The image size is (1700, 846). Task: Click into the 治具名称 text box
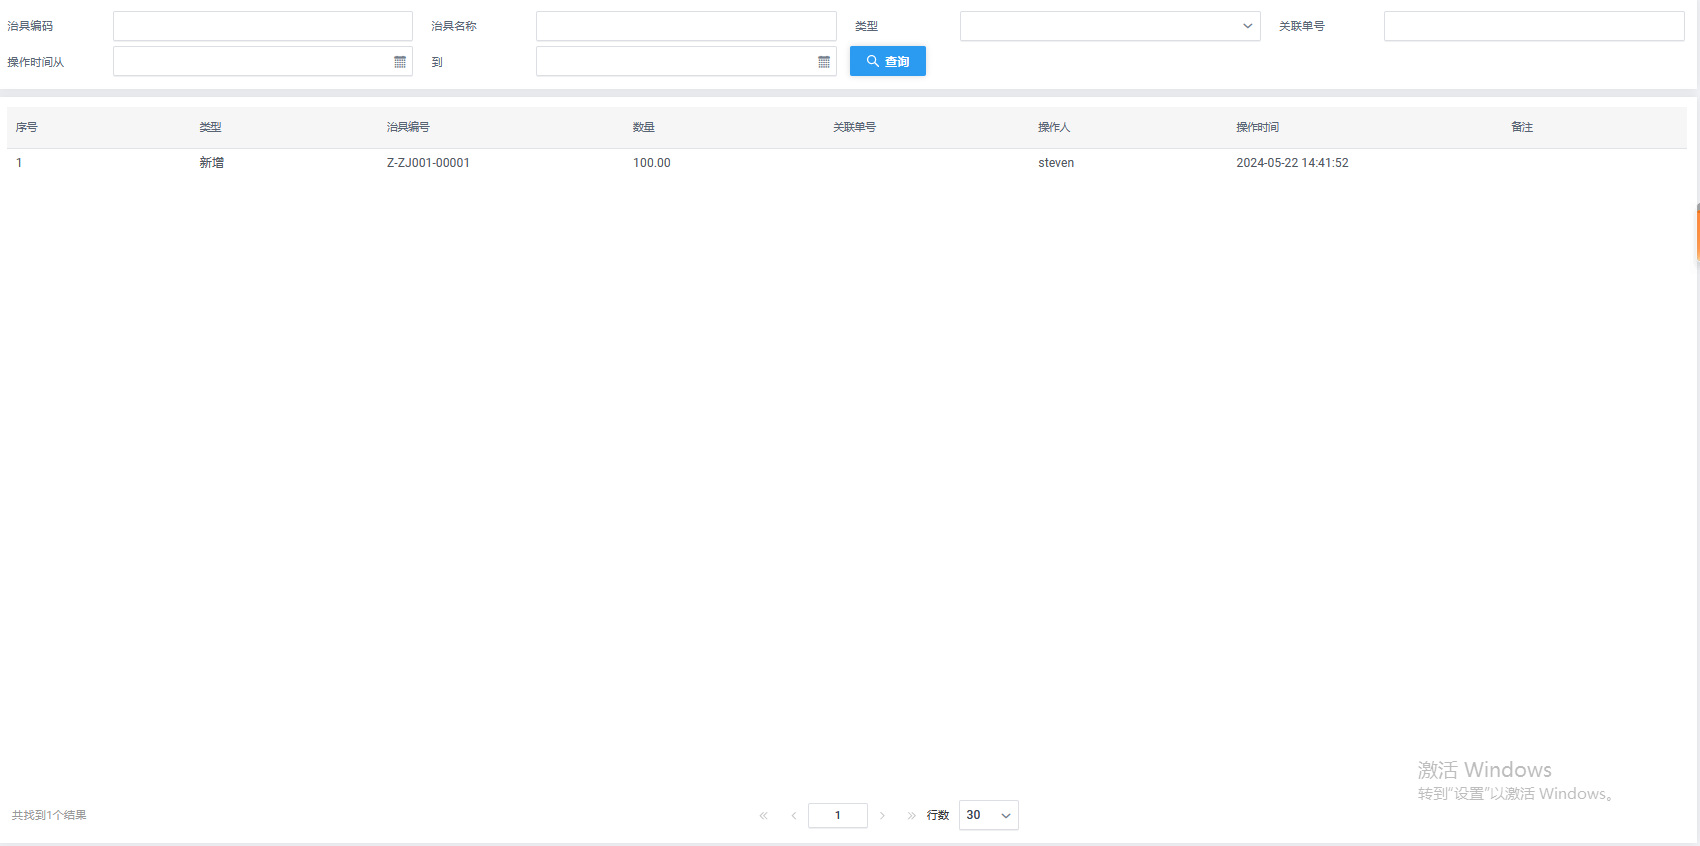click(x=685, y=26)
